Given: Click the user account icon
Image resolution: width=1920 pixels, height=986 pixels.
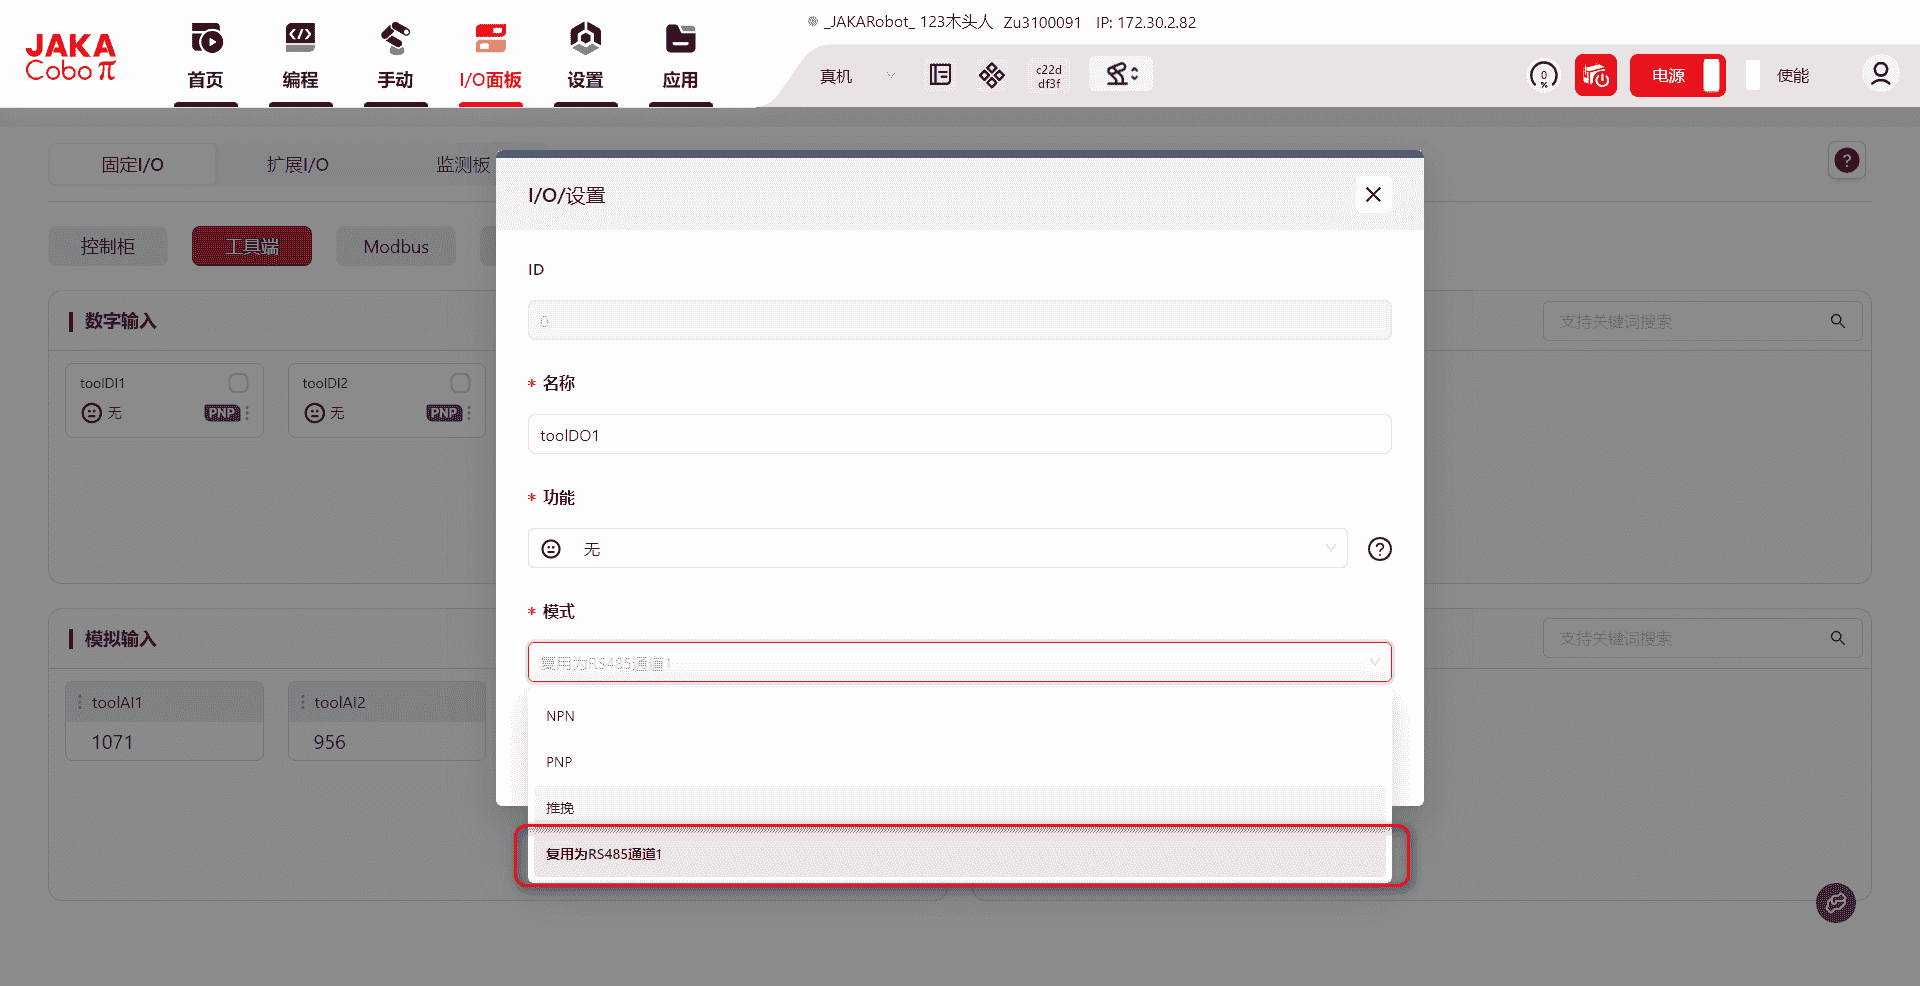Looking at the screenshot, I should tap(1880, 75).
